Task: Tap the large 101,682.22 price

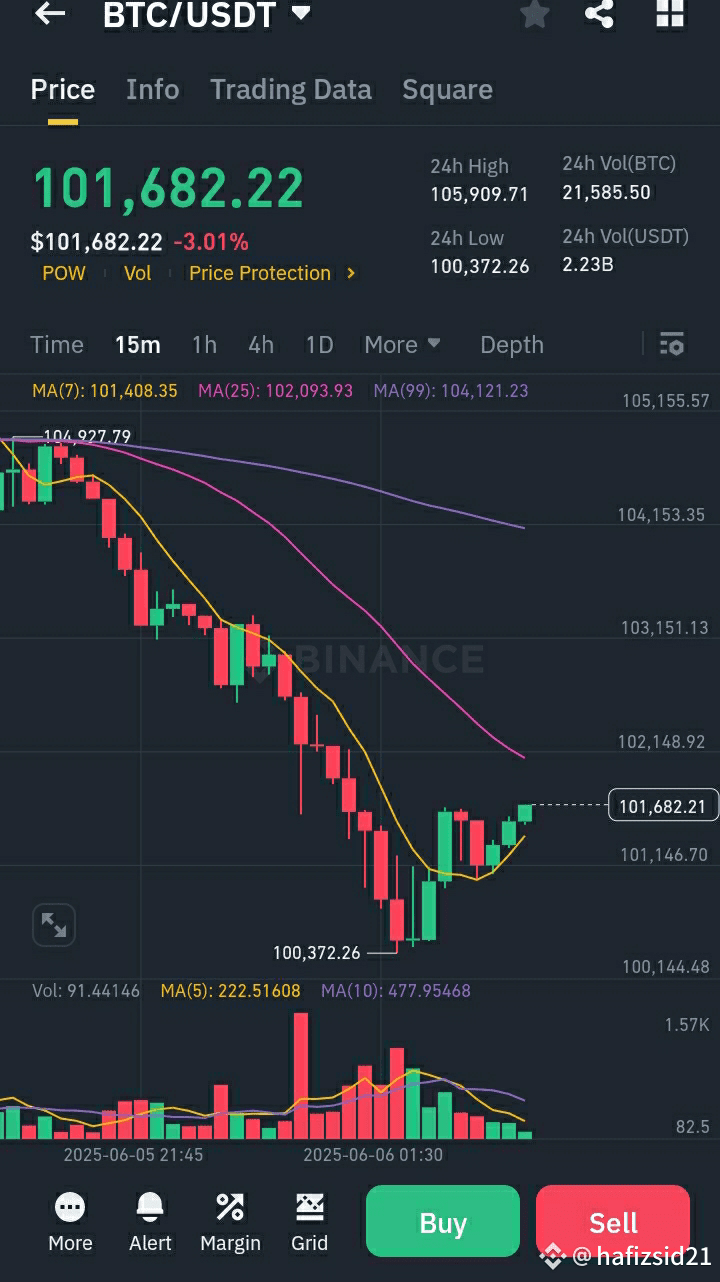Action: tap(168, 188)
